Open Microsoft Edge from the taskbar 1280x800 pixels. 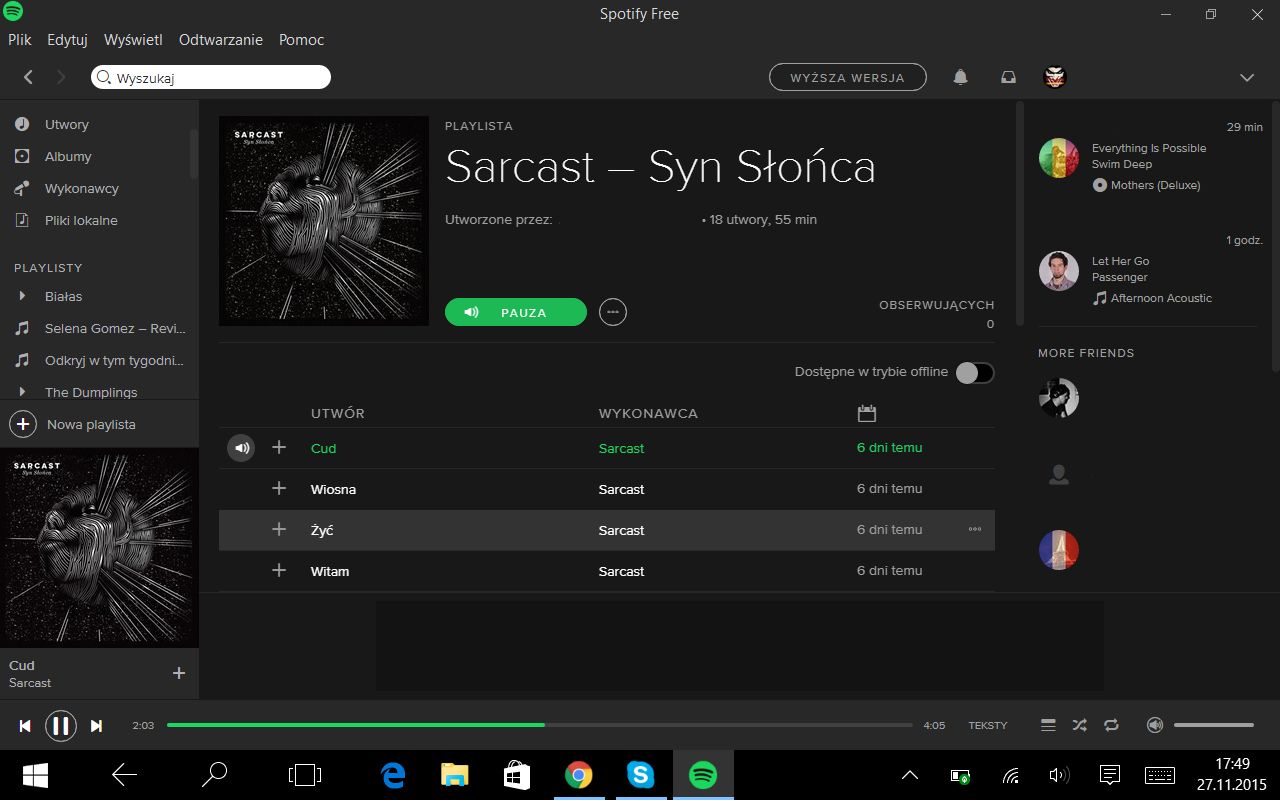393,775
